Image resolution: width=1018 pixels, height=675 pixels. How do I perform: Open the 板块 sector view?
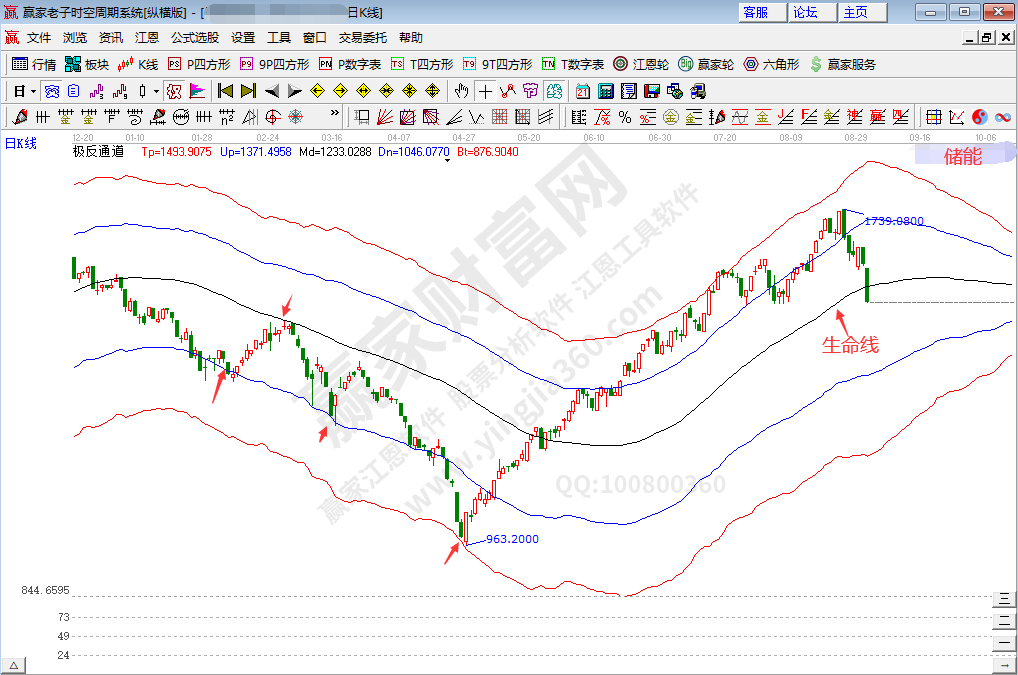(x=86, y=64)
